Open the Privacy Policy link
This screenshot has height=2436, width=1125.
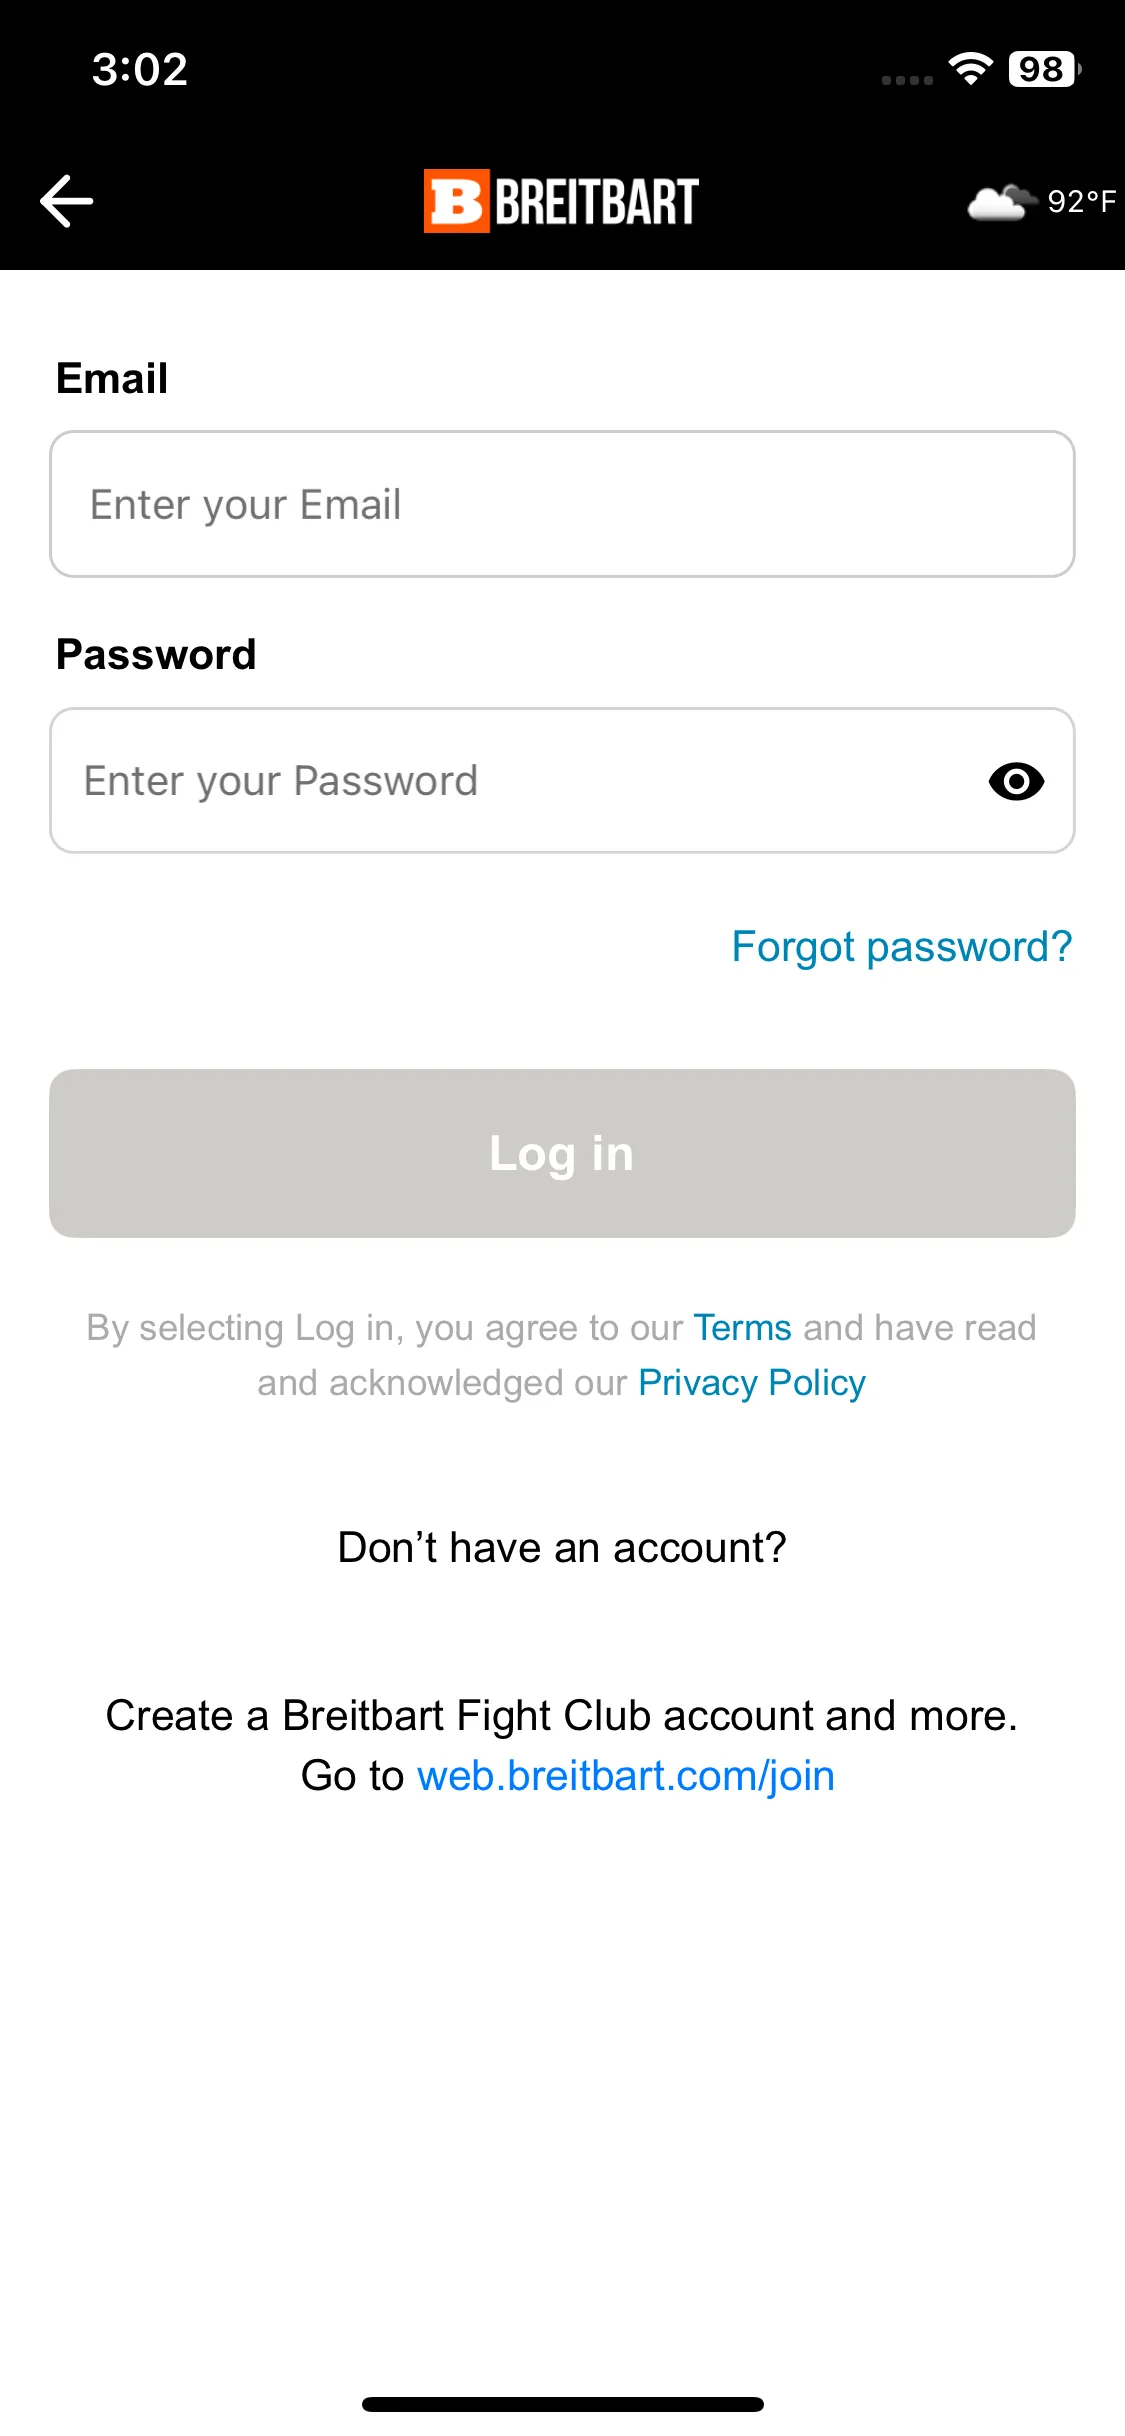click(752, 1383)
